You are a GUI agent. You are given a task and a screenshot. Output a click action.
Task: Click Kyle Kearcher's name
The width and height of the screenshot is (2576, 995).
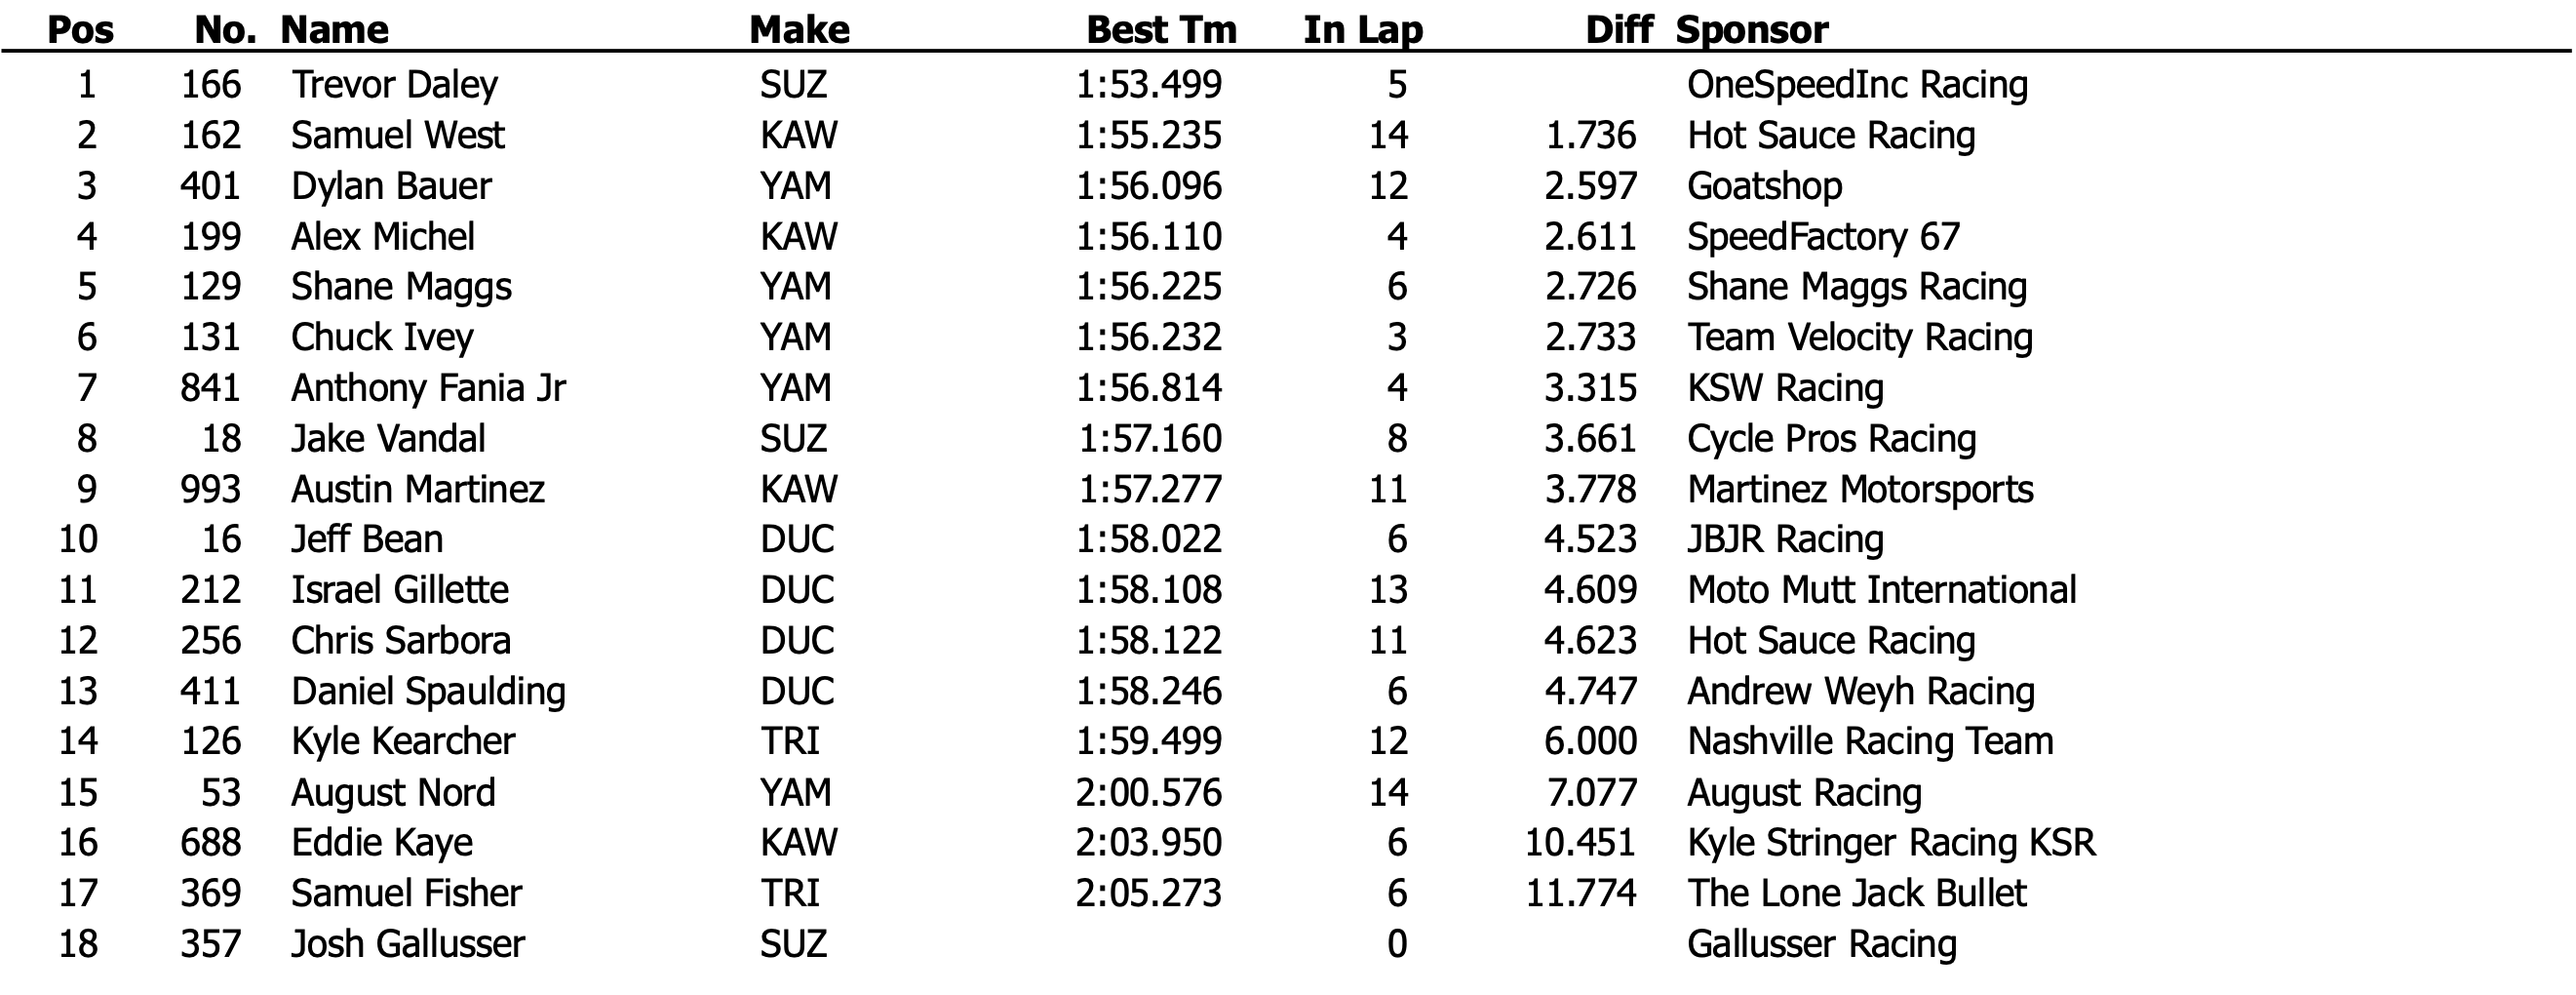[x=403, y=742]
